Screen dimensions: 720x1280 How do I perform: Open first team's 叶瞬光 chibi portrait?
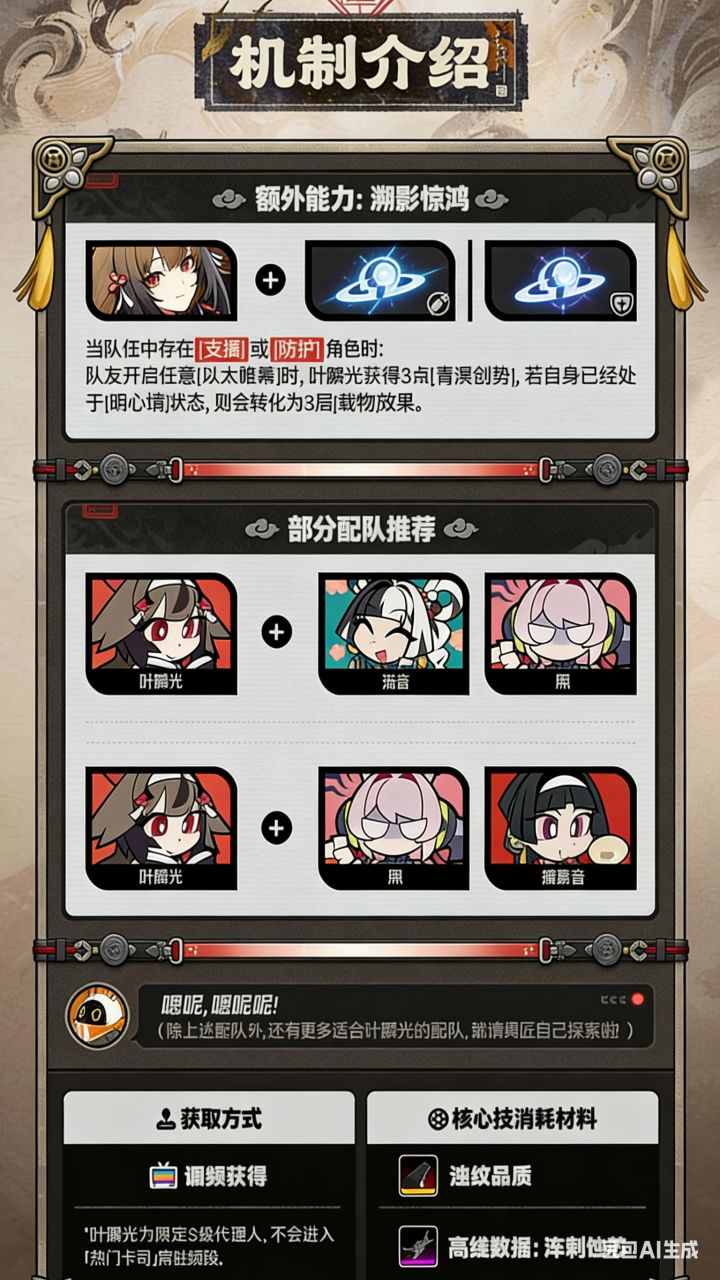[x=161, y=633]
